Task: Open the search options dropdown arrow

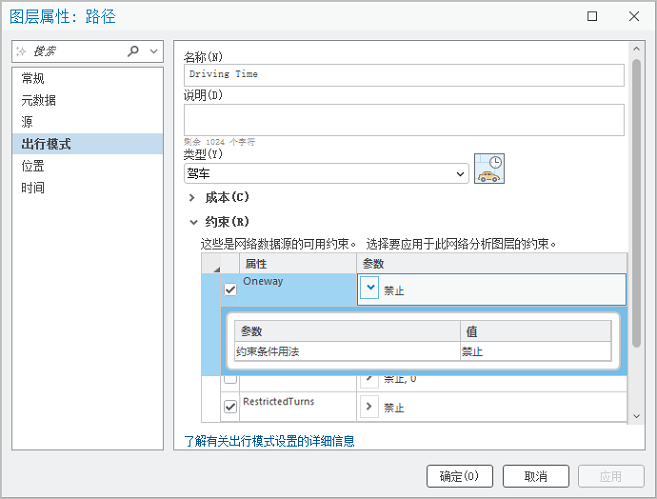Action: (x=153, y=51)
